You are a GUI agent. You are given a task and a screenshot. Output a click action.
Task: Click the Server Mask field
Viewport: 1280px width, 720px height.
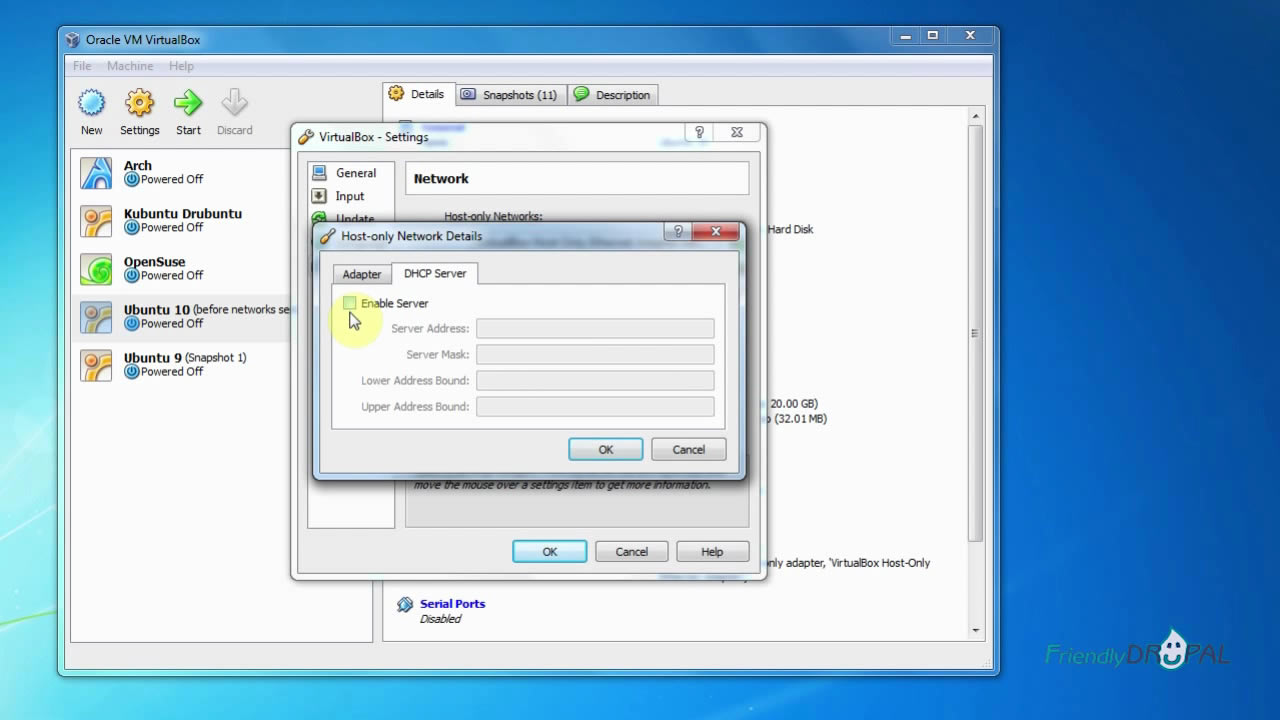pyautogui.click(x=595, y=355)
